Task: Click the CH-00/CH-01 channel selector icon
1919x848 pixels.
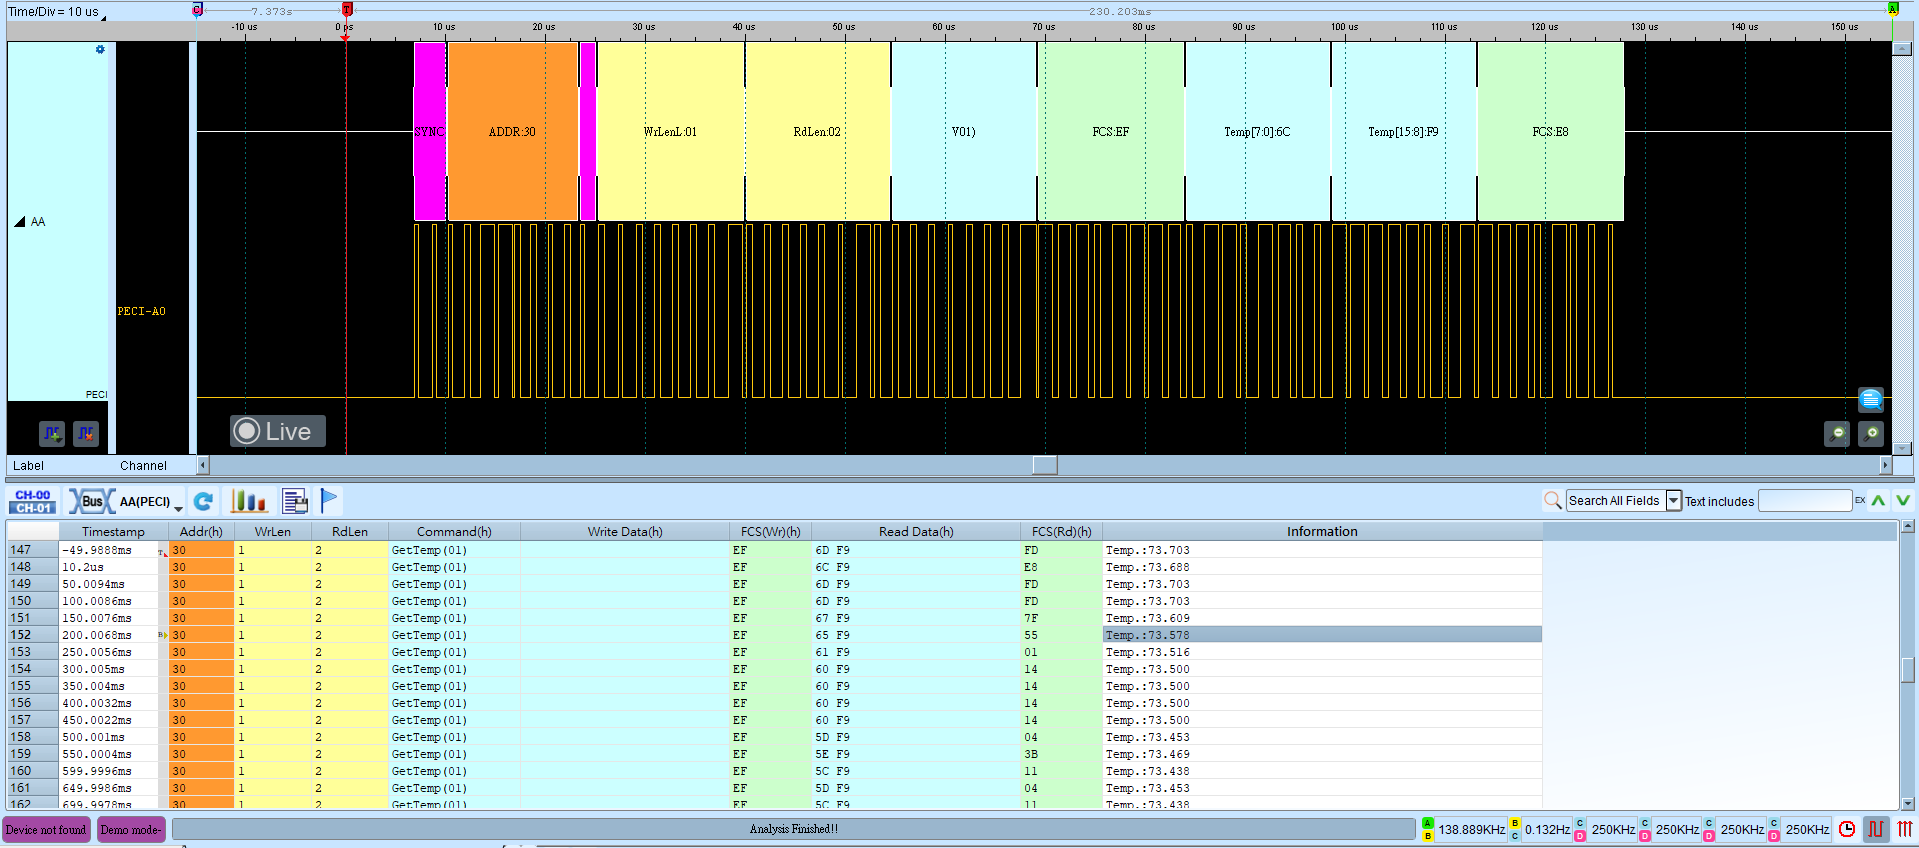Action: 33,501
